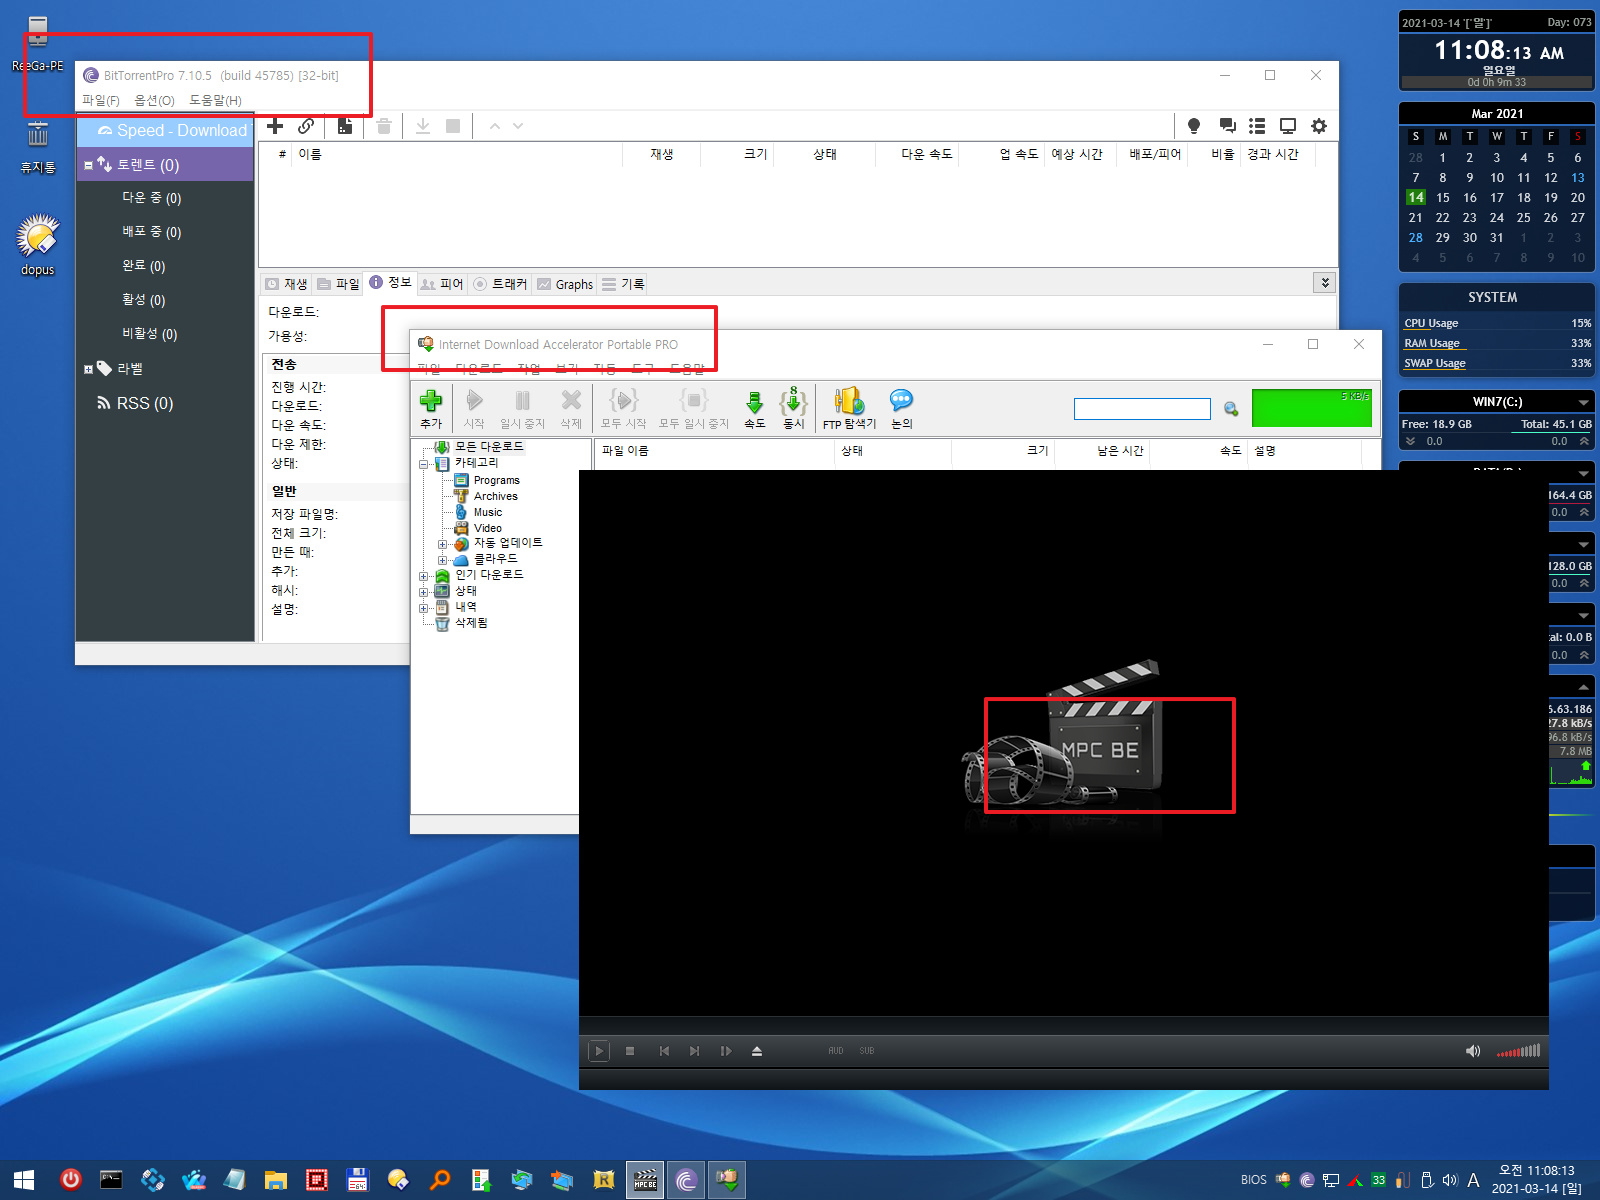Image resolution: width=1600 pixels, height=1200 pixels.
Task: Open the 파일(F) menu in BitTorrentPro
Action: click(100, 100)
